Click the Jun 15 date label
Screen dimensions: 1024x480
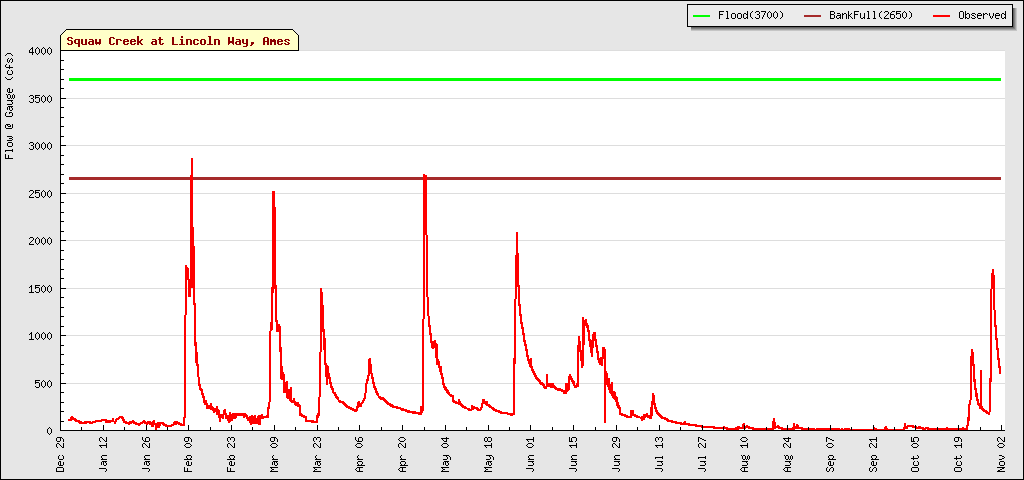coord(574,455)
